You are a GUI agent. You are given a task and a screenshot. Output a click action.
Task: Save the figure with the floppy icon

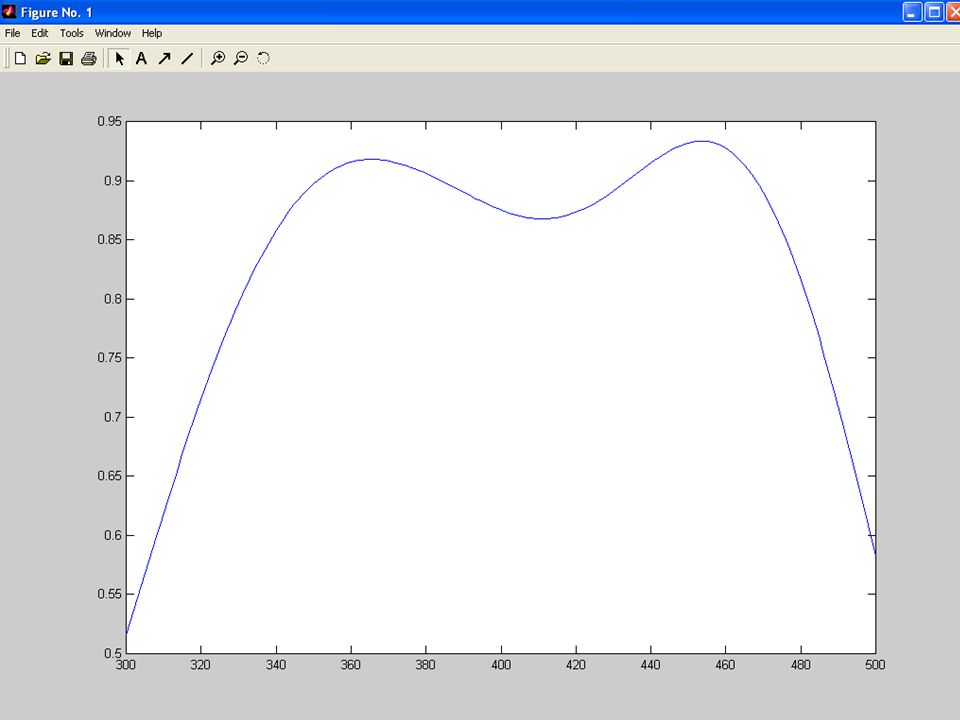coord(66,58)
